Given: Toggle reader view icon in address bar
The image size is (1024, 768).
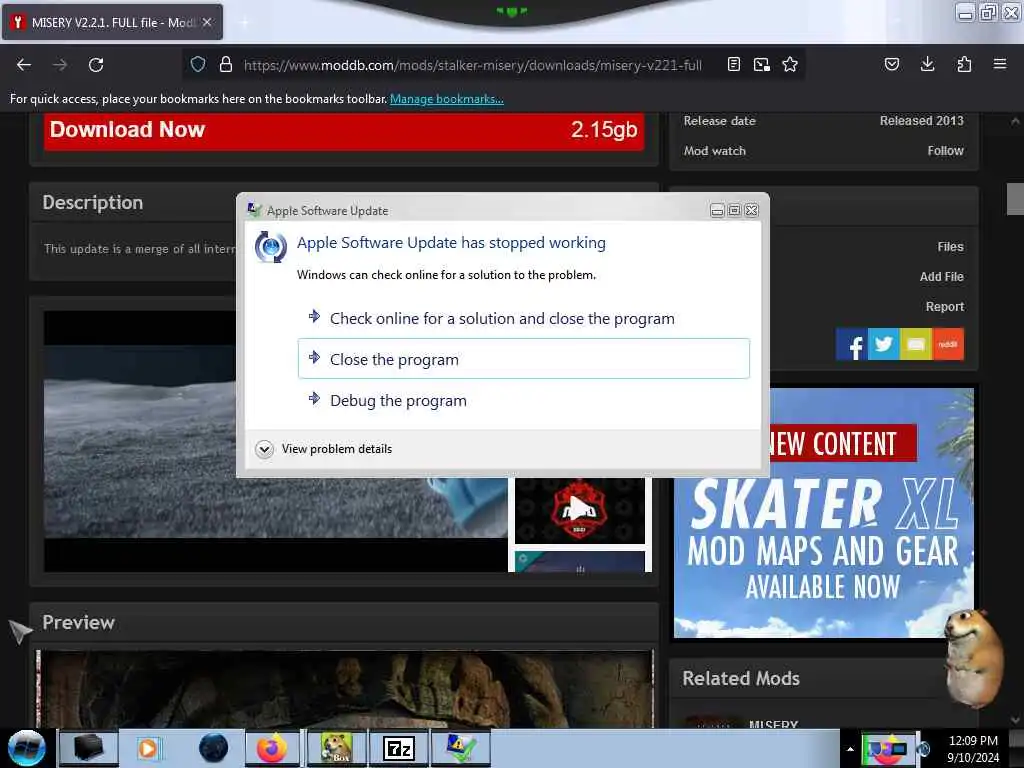Looking at the screenshot, I should pos(733,64).
